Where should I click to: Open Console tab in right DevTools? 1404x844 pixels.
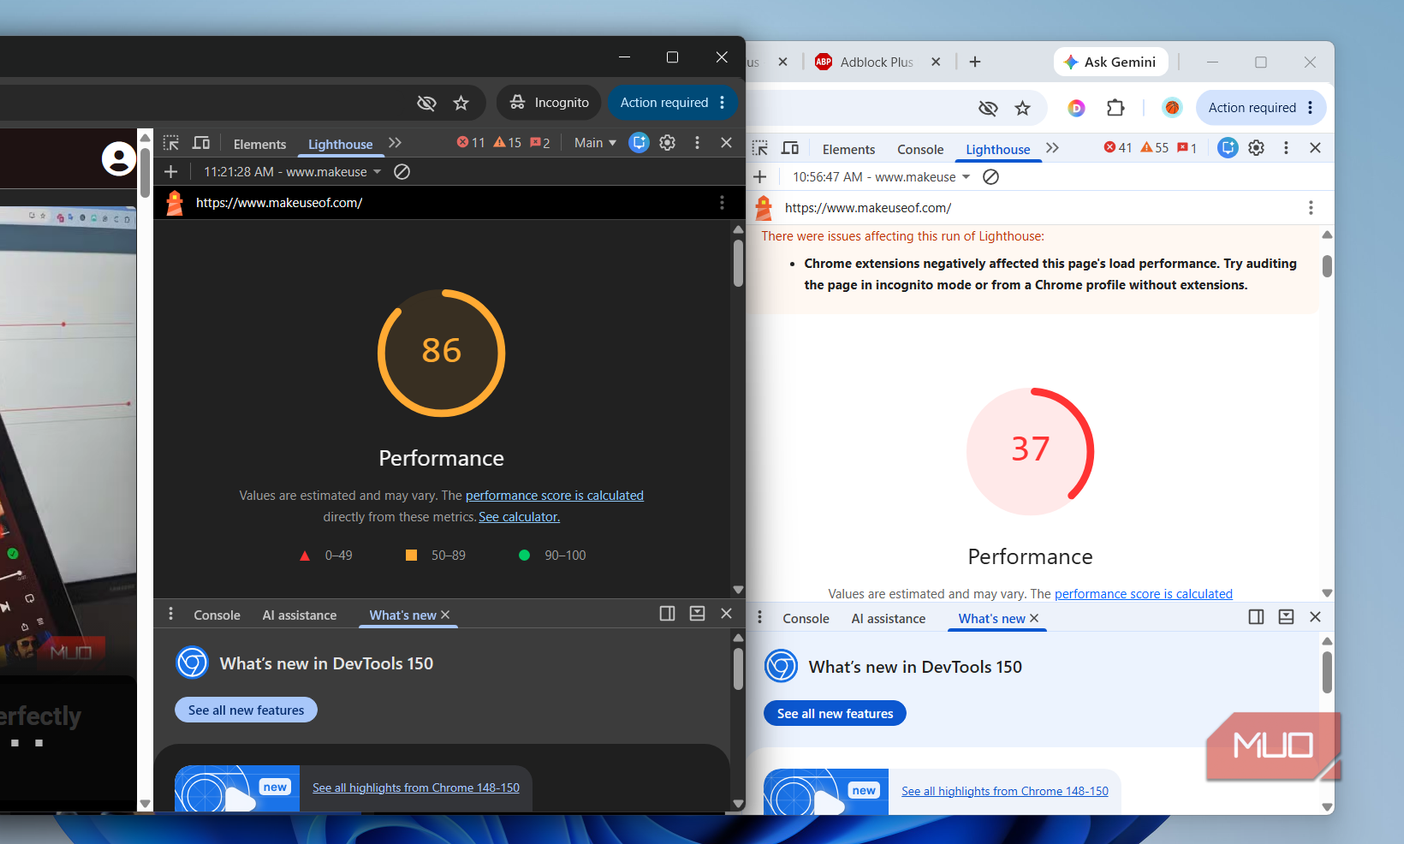(920, 149)
